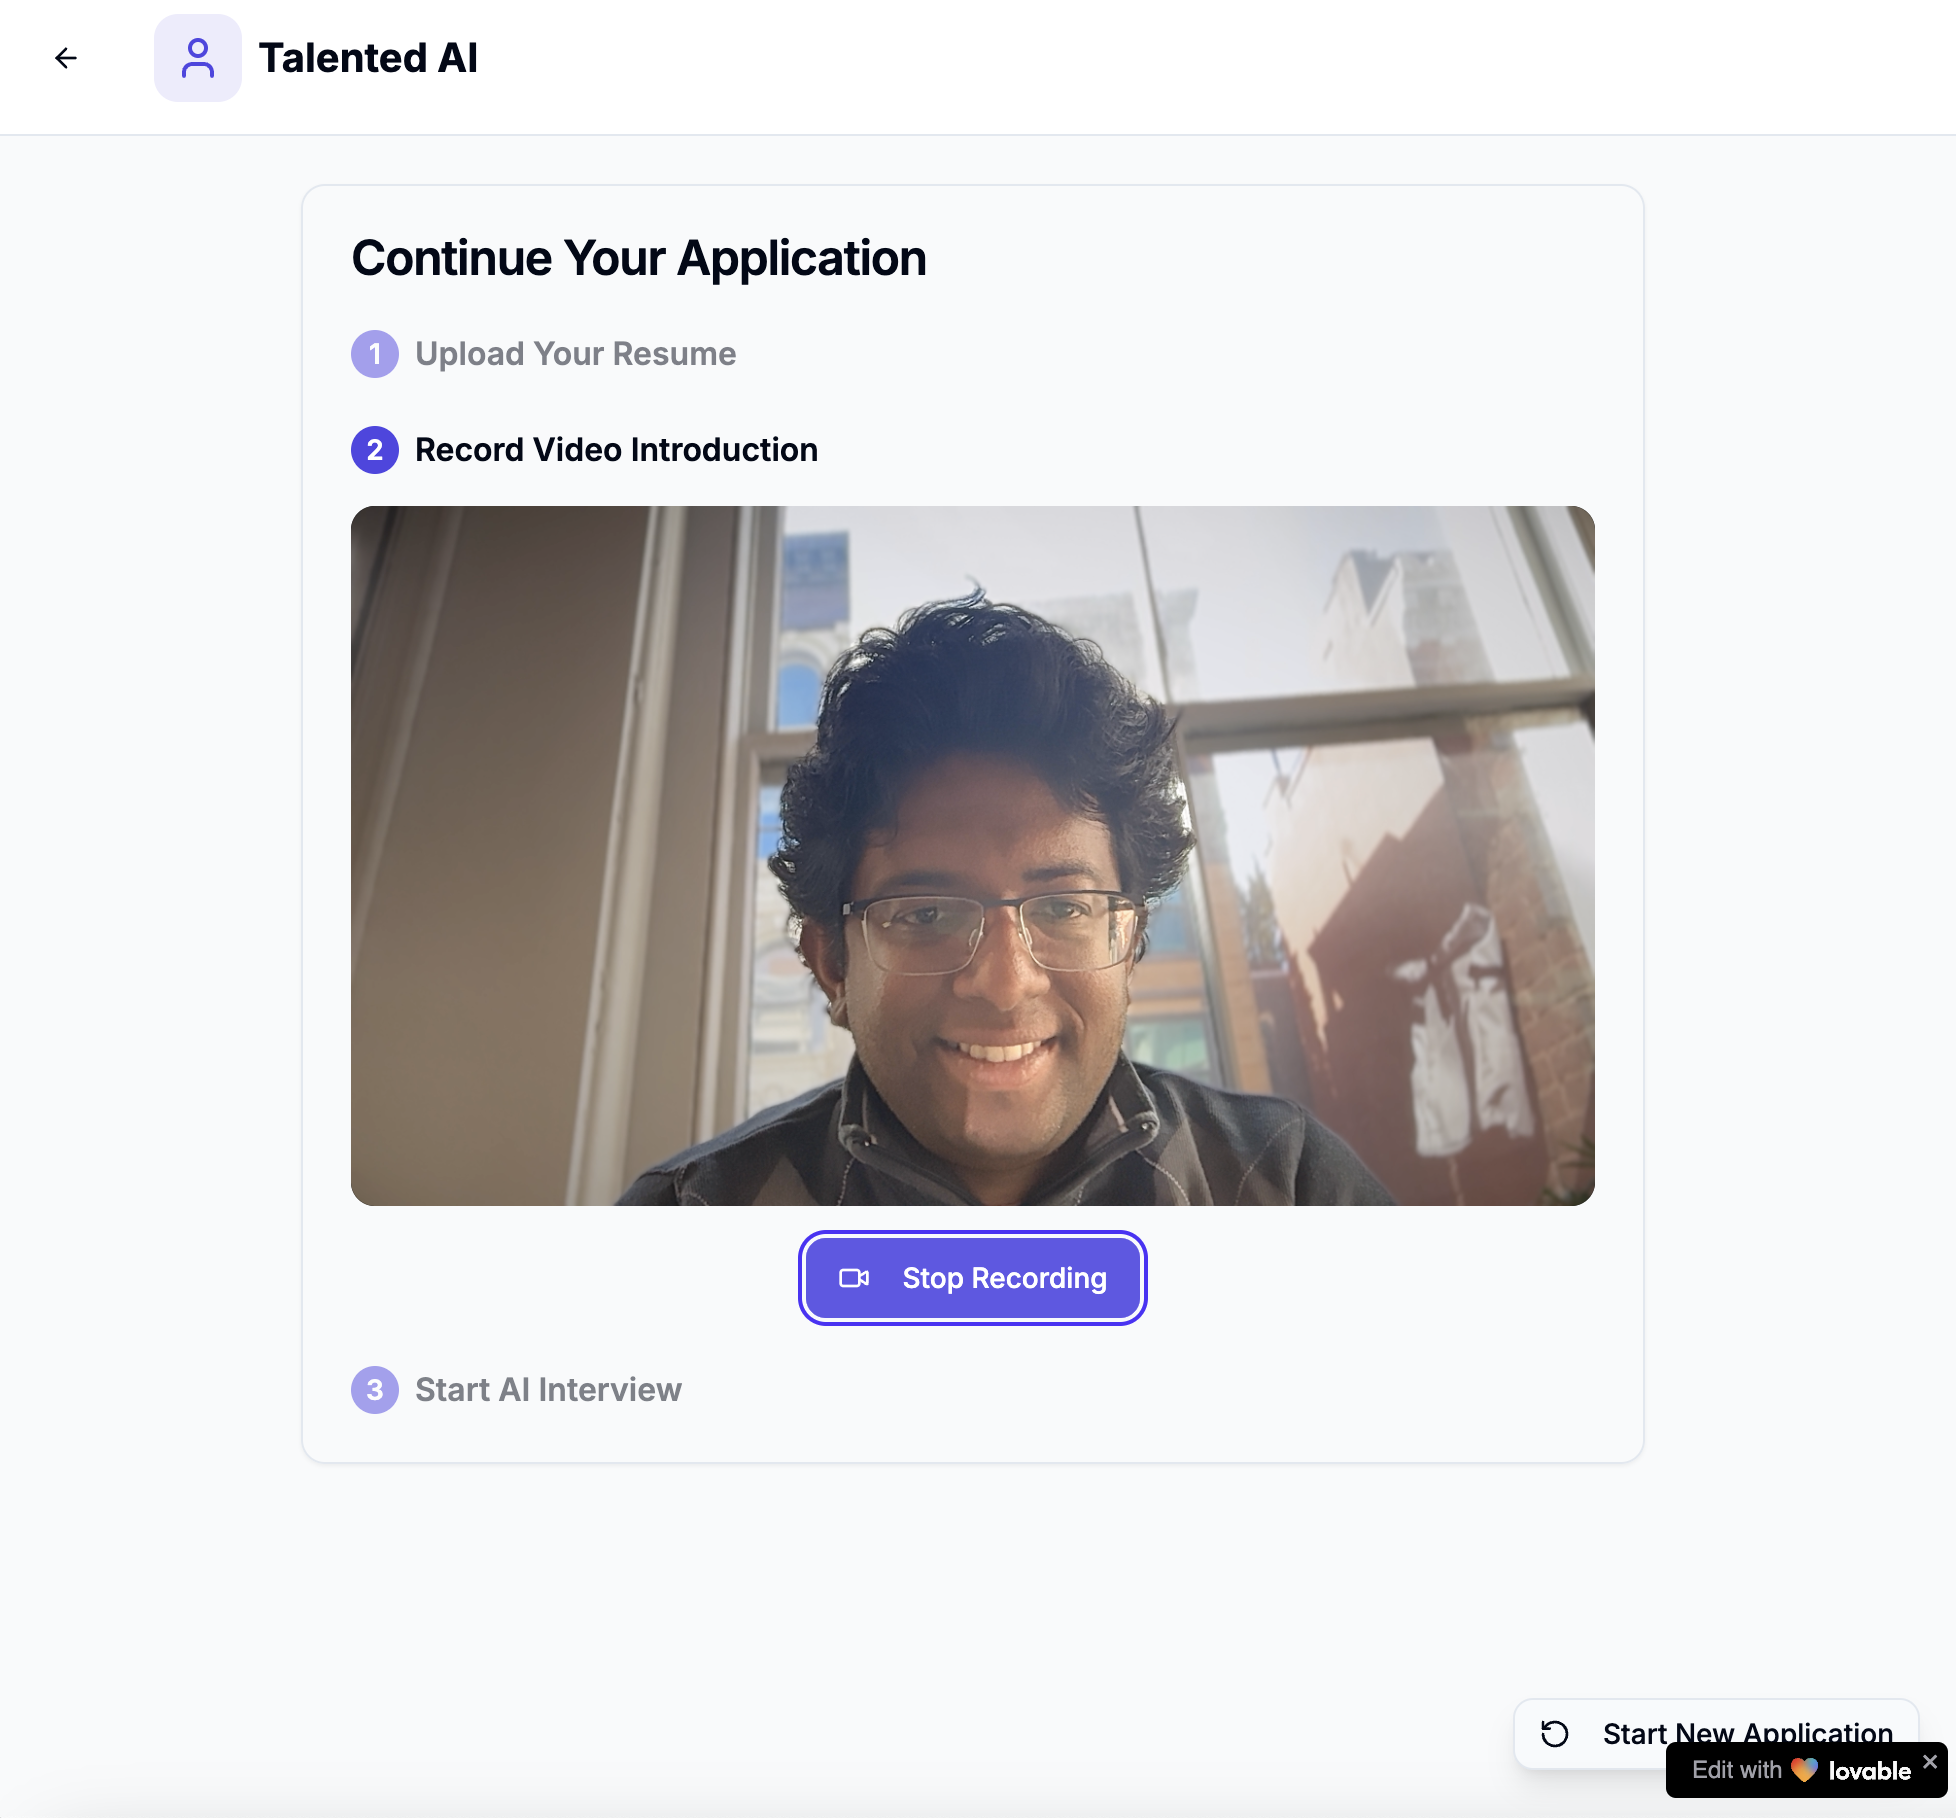Click the back arrow icon
Viewport: 1956px width, 1818px height.
(66, 58)
